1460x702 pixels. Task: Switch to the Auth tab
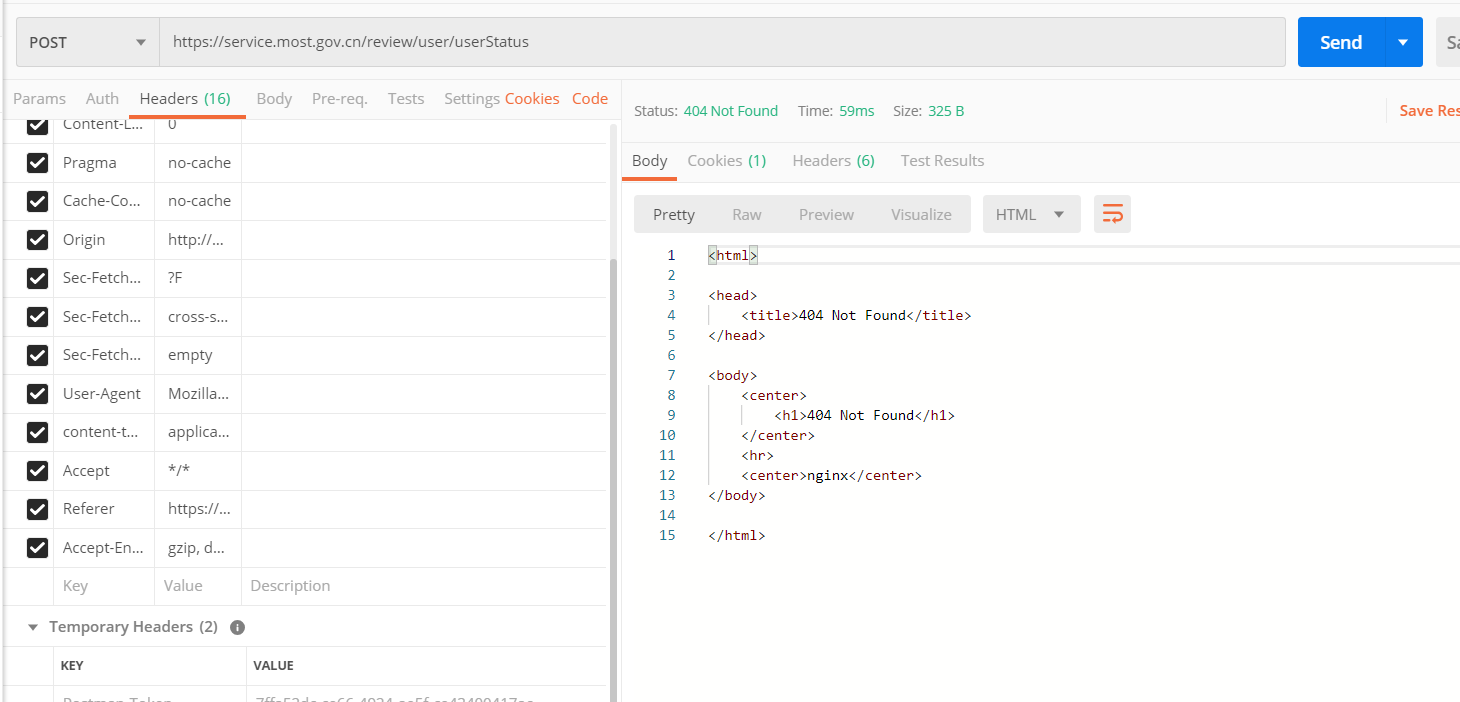coord(102,98)
